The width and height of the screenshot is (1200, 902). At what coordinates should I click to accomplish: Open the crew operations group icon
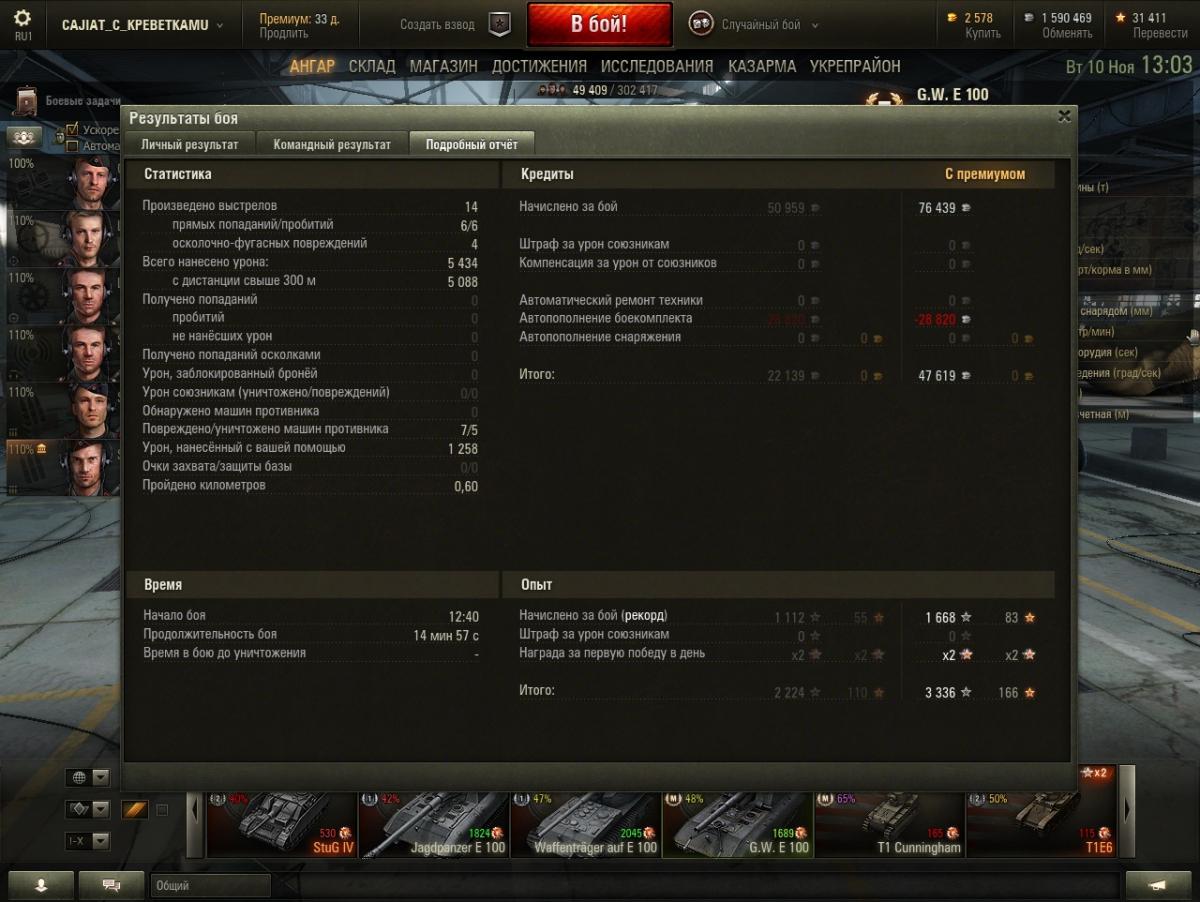25,137
